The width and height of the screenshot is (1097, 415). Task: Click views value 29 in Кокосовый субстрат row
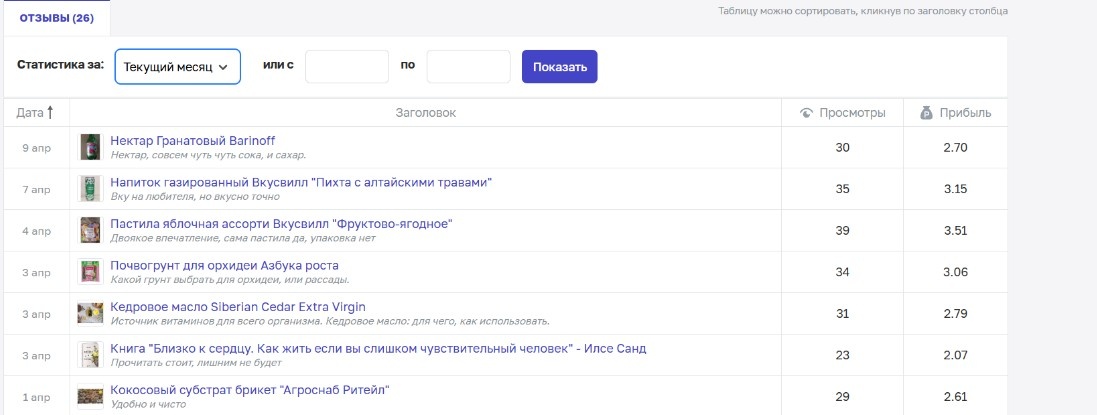(842, 397)
